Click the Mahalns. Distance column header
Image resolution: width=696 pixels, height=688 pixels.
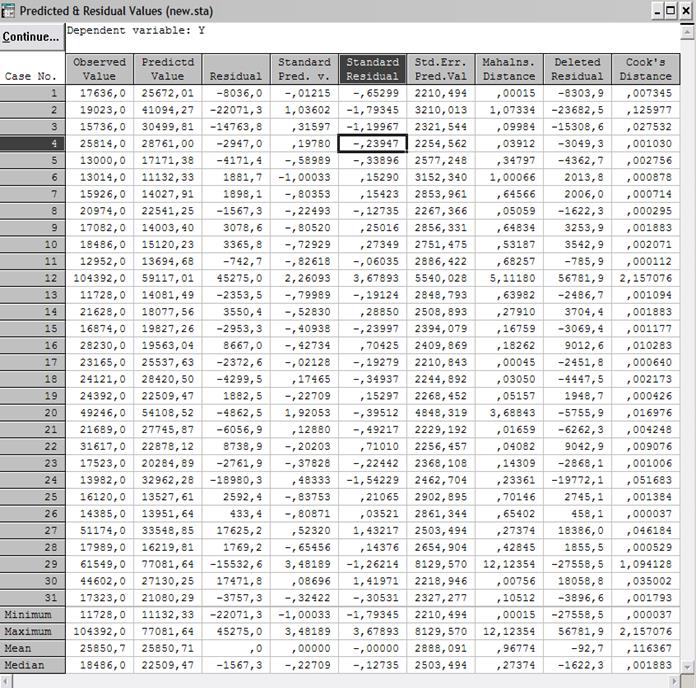point(507,68)
